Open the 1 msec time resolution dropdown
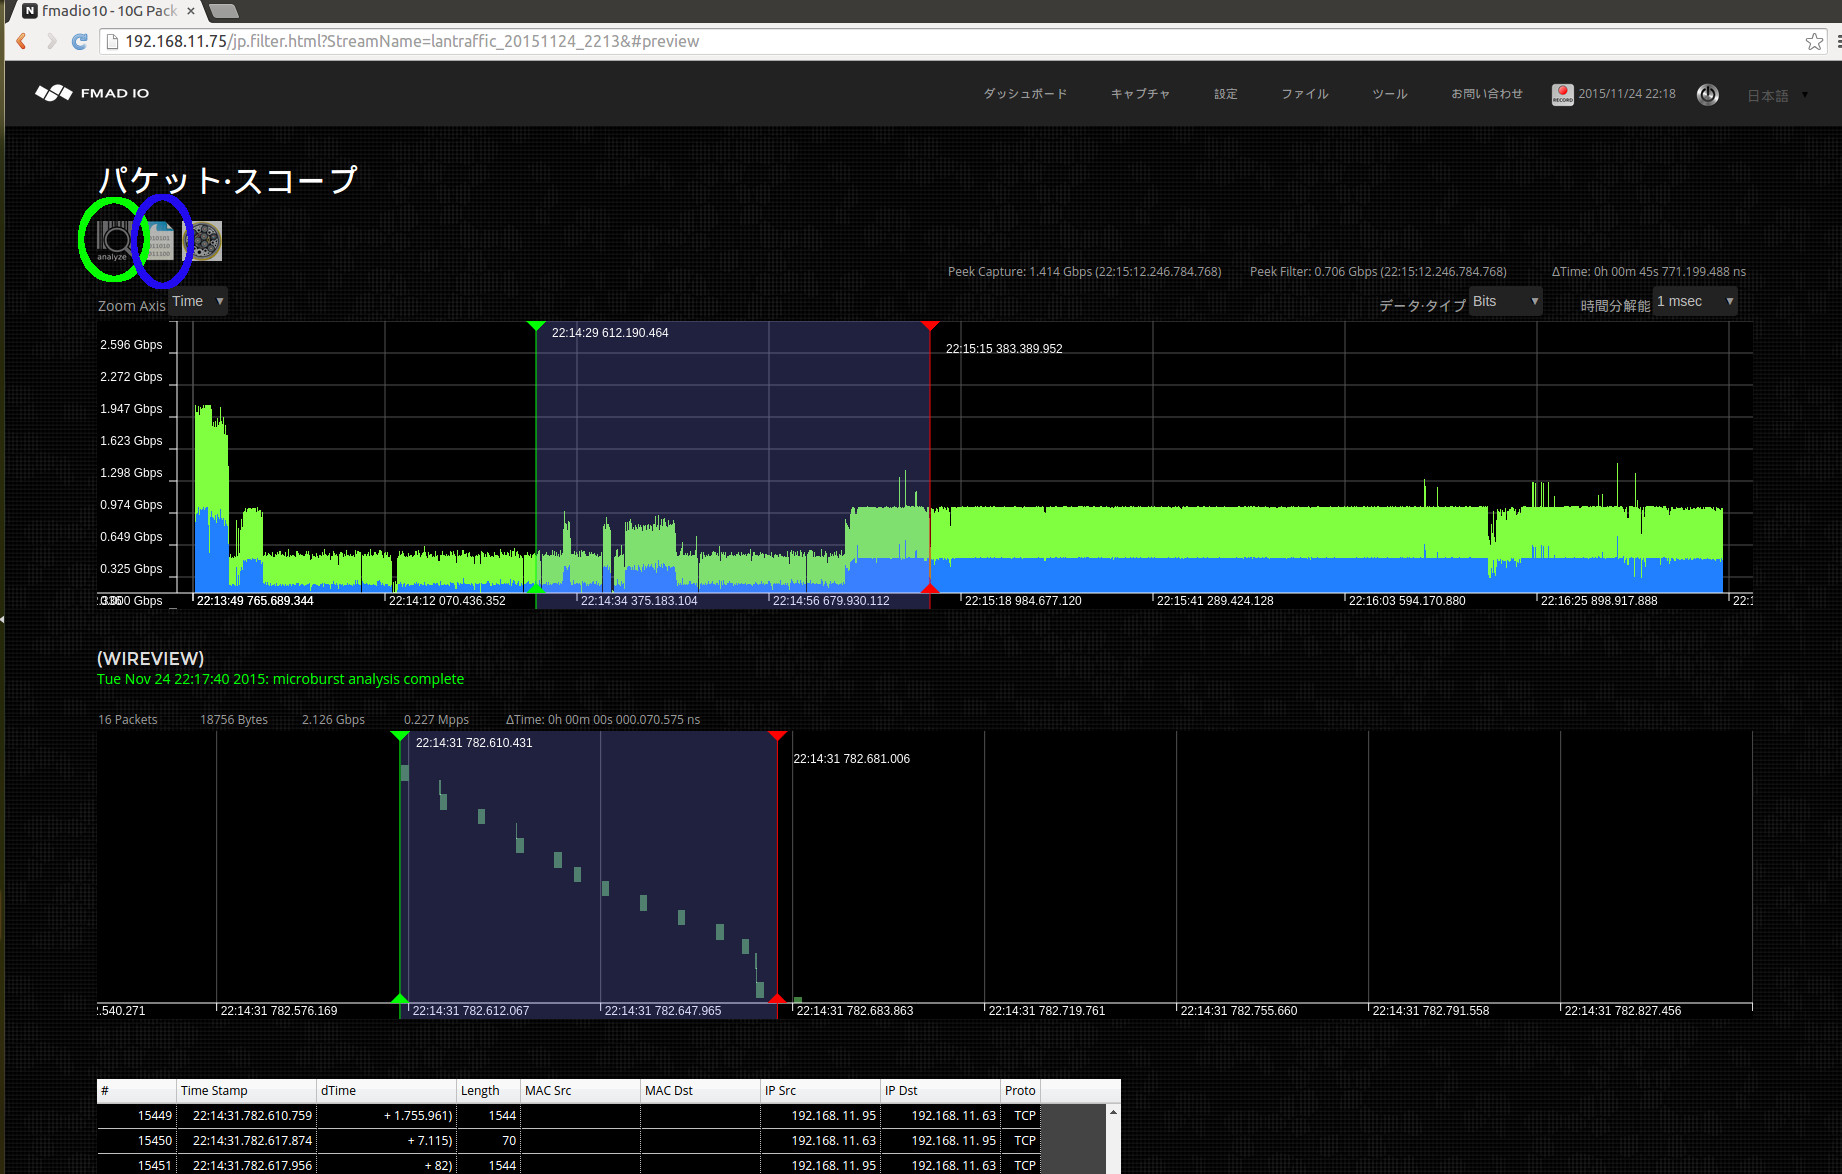The height and width of the screenshot is (1174, 1842). tap(1694, 301)
